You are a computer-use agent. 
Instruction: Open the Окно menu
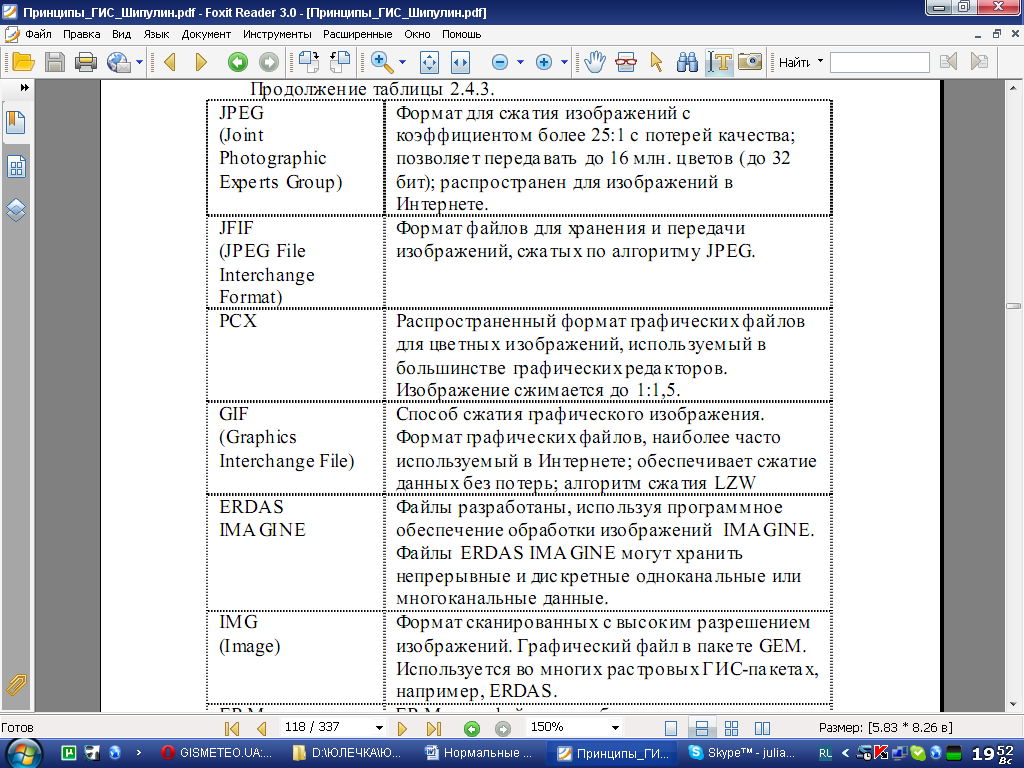click(417, 34)
